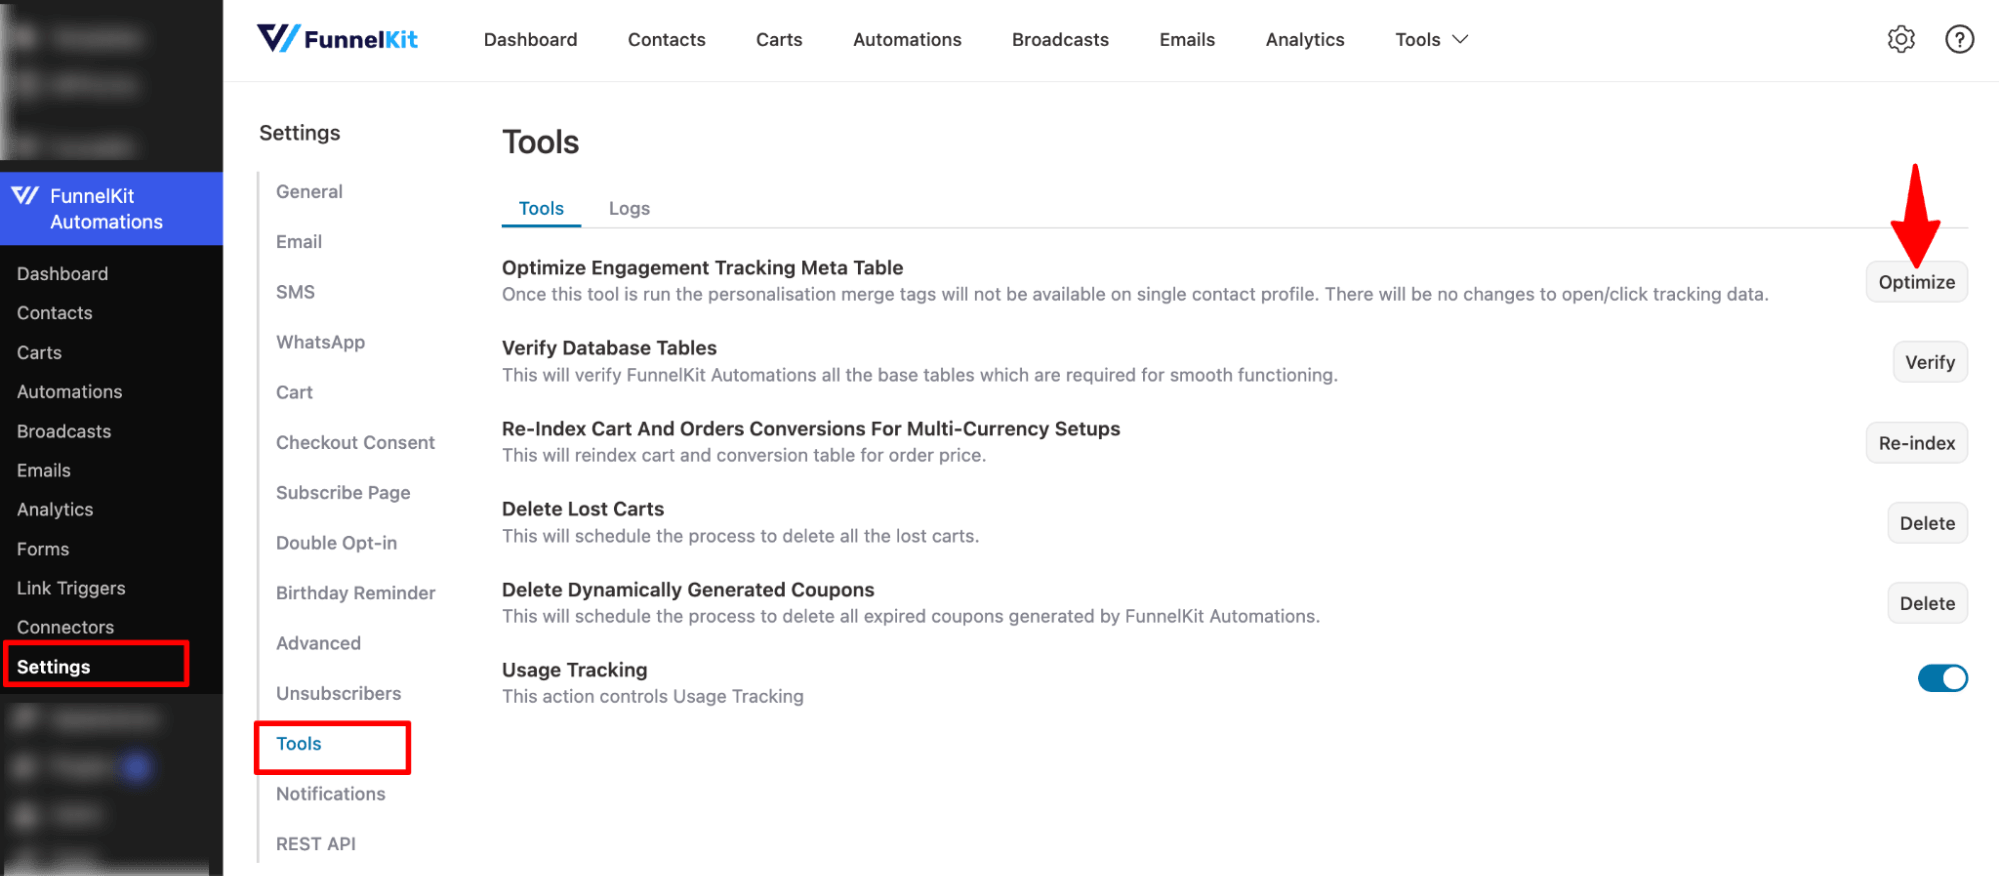Open Broadcasts in top navigation

coord(1060,39)
